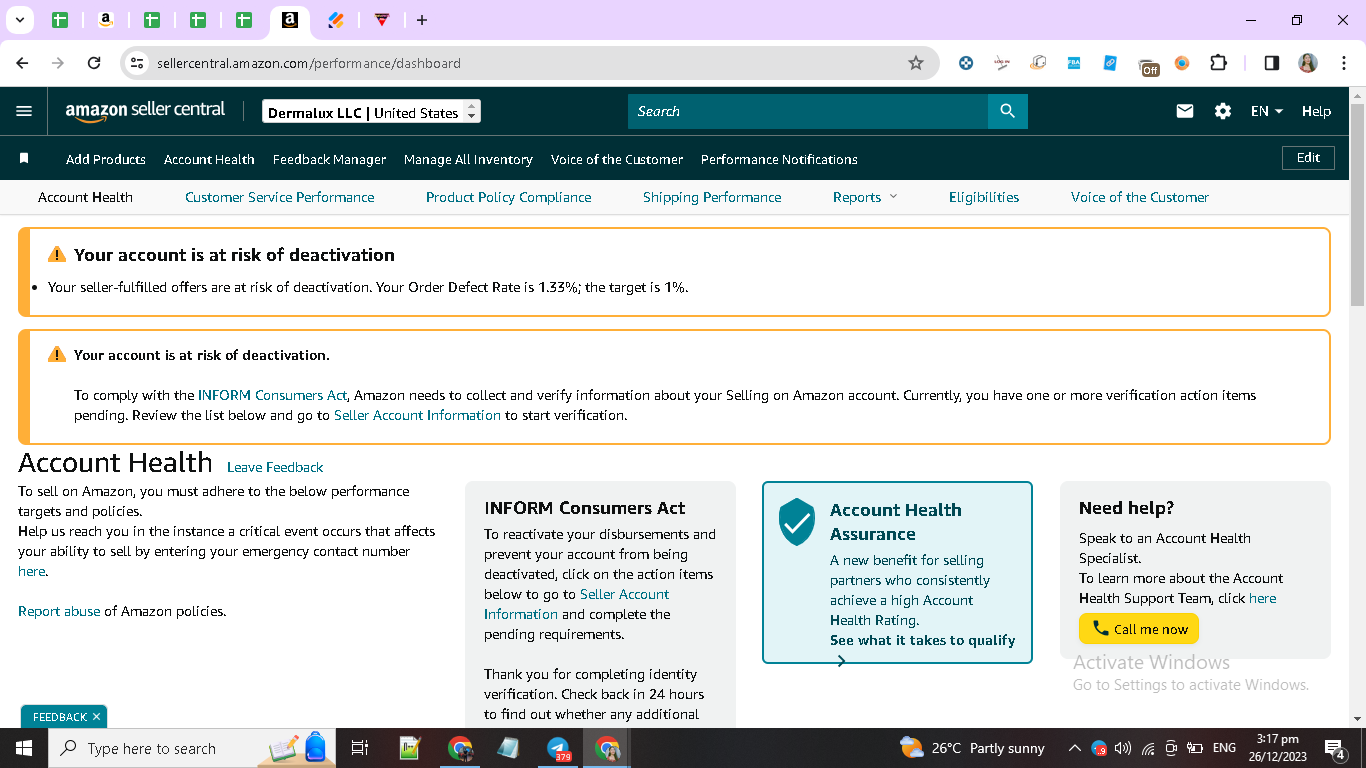This screenshot has width=1366, height=768.
Task: Open the browser side panel
Action: pyautogui.click(x=1271, y=63)
